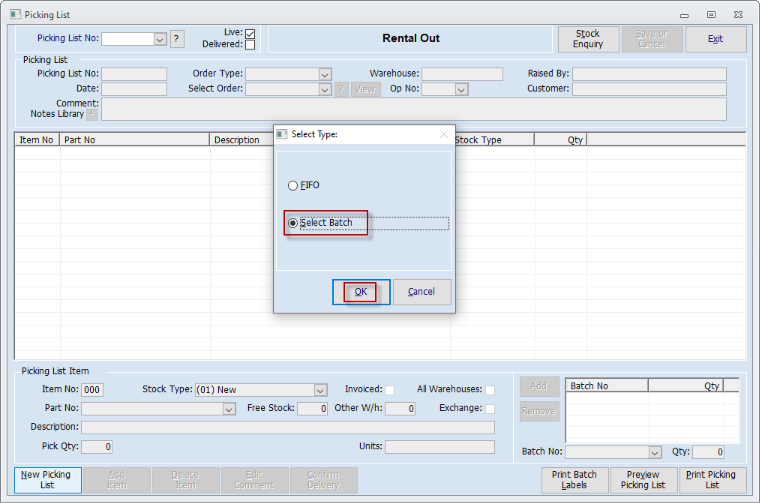Click the Print Picking List button

pyautogui.click(x=712, y=480)
